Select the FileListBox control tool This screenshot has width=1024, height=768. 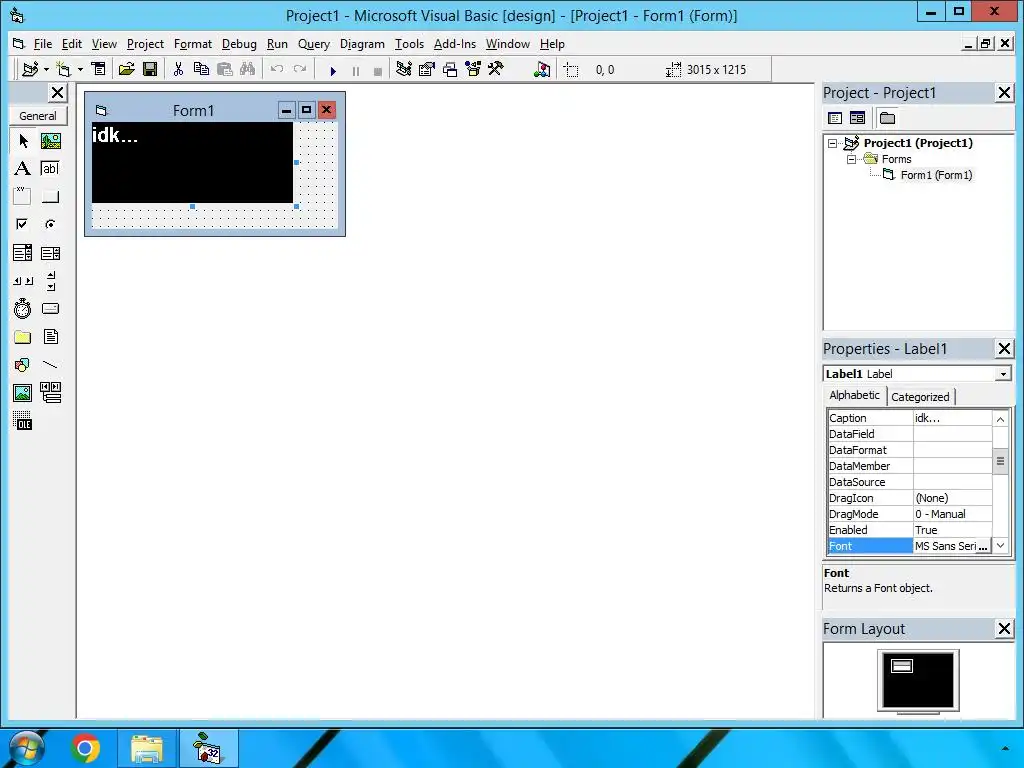[51, 337]
